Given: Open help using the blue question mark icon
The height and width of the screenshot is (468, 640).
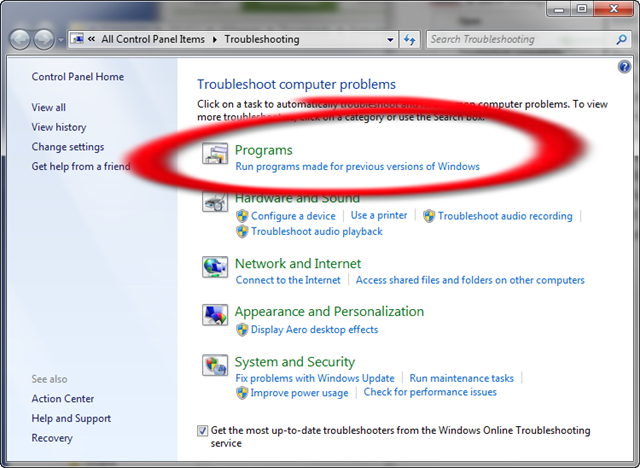Looking at the screenshot, I should (624, 67).
